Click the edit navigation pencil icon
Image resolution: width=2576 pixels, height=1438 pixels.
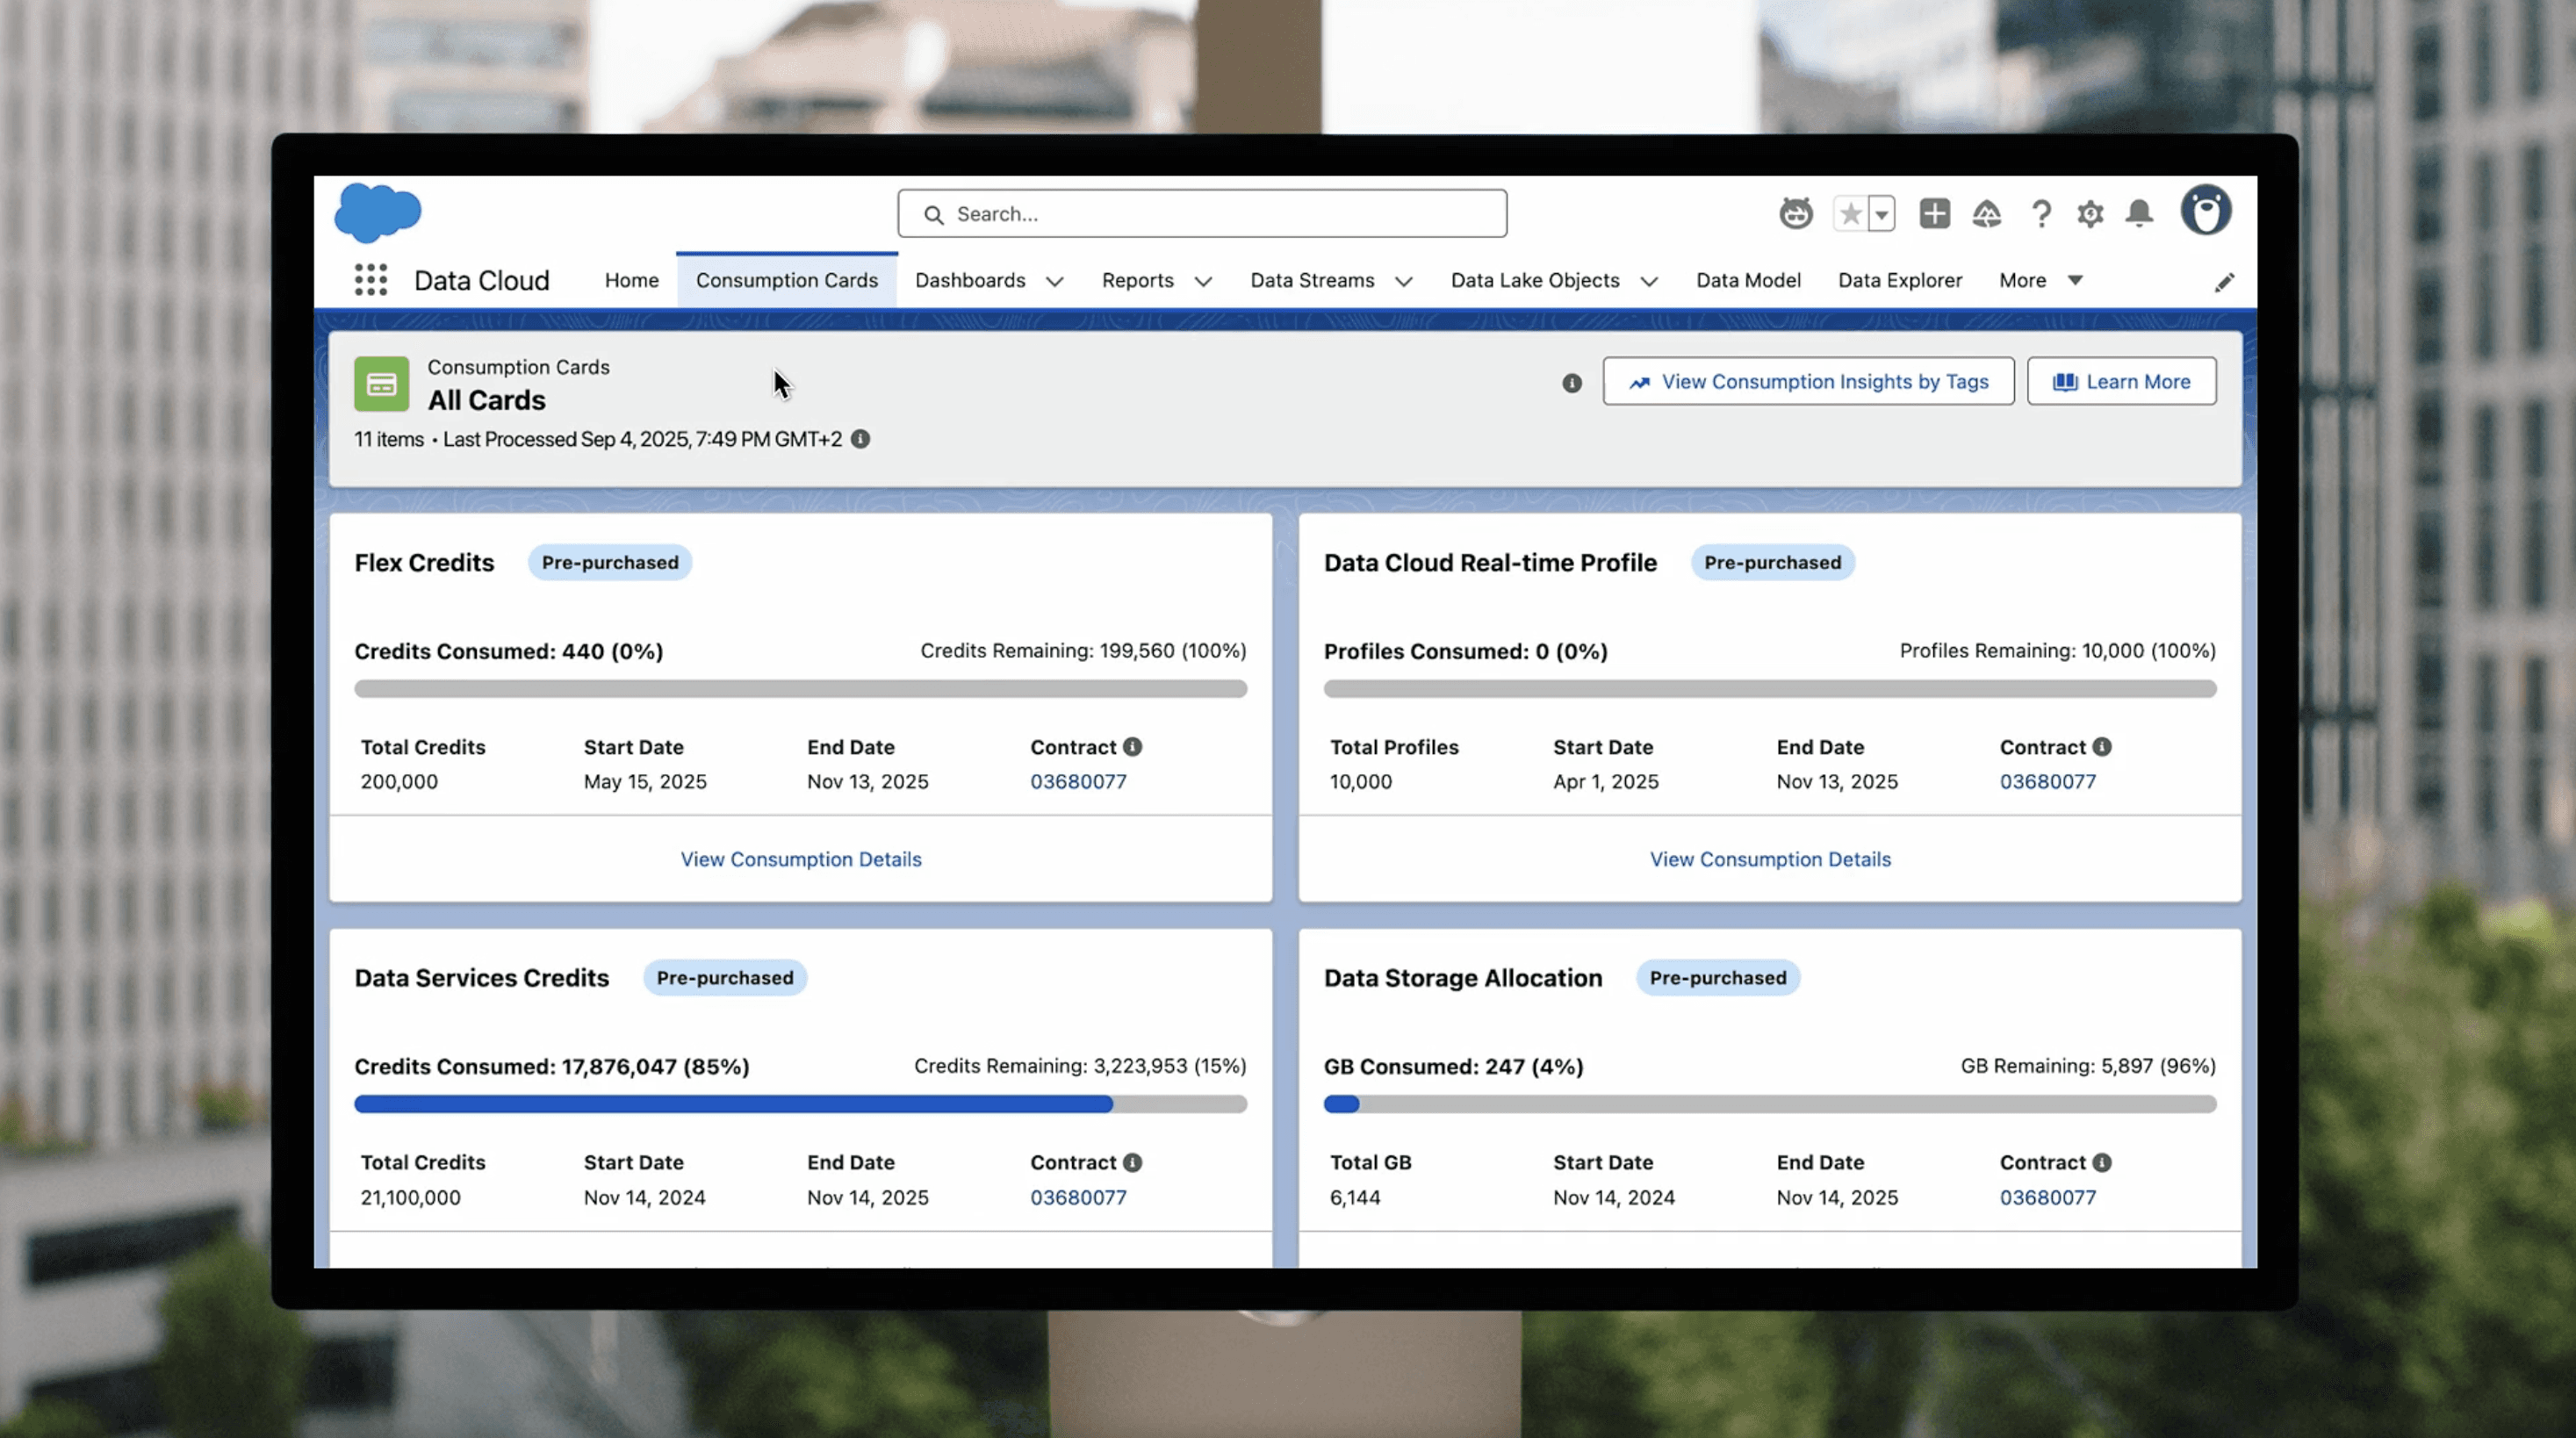click(2223, 283)
